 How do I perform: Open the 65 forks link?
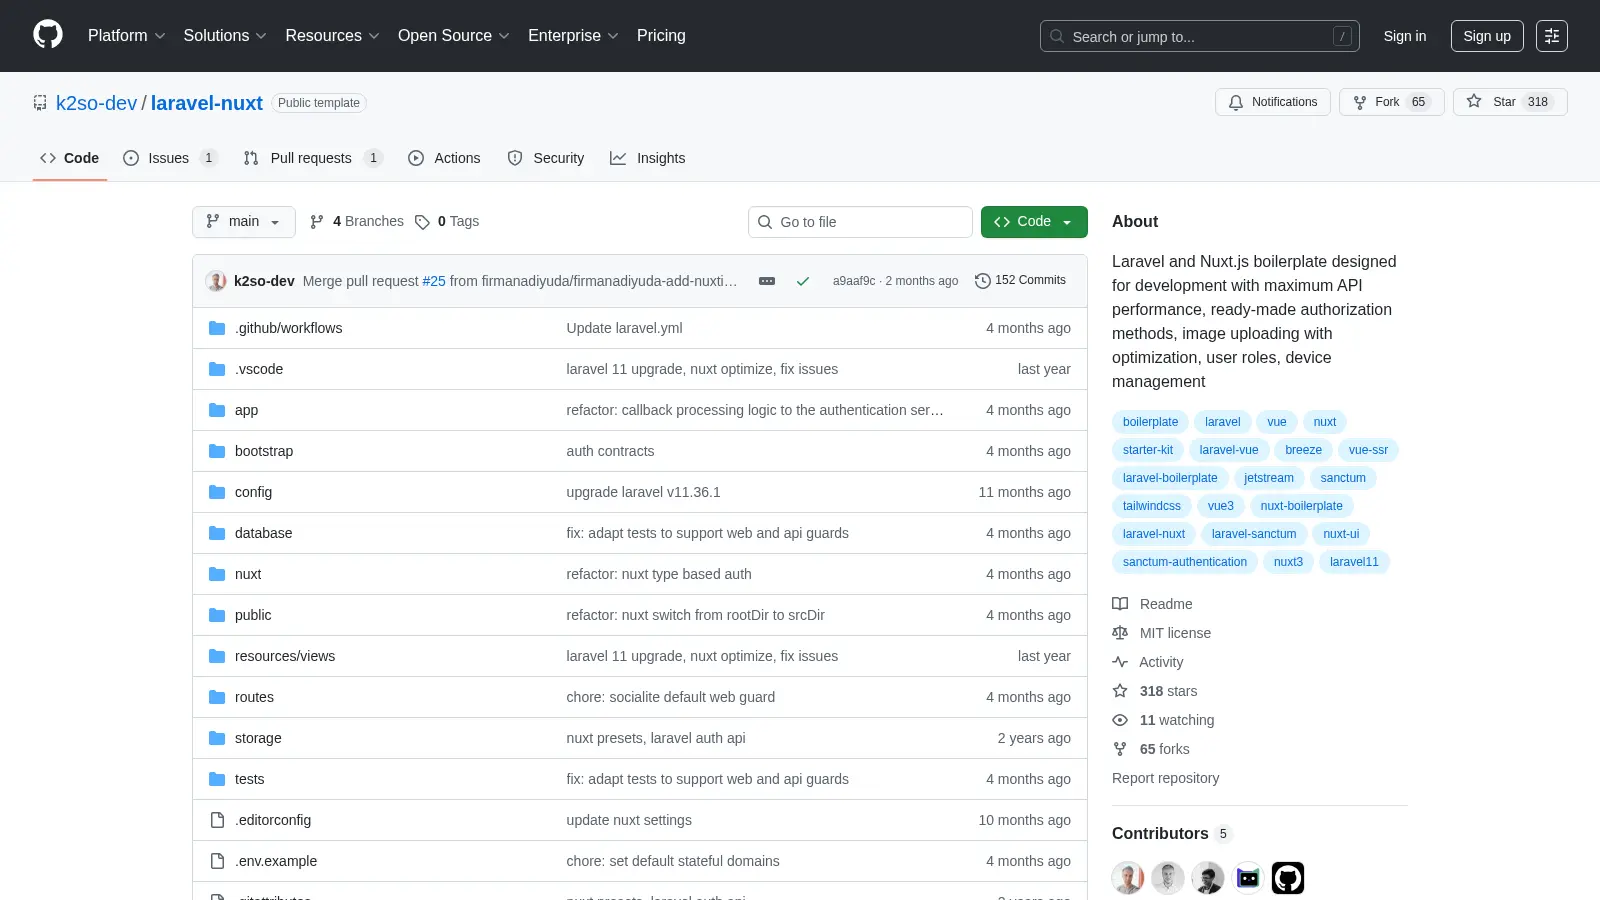pyautogui.click(x=1165, y=749)
